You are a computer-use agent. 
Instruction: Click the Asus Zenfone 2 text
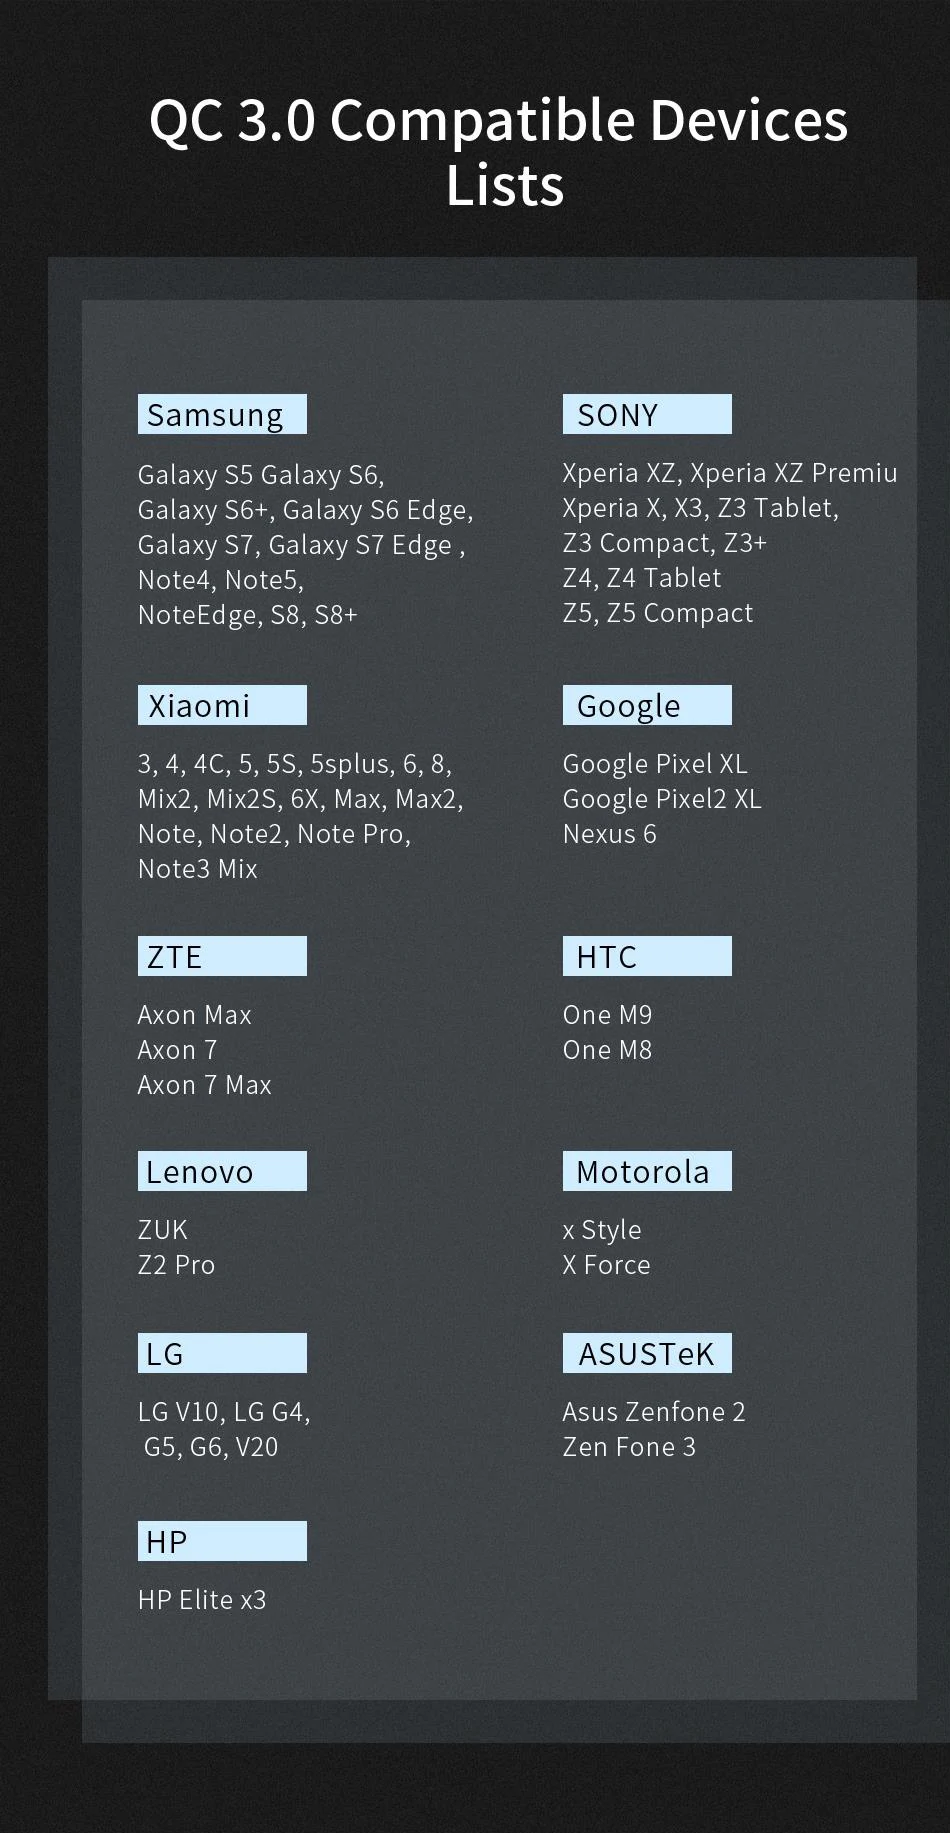[653, 1412]
